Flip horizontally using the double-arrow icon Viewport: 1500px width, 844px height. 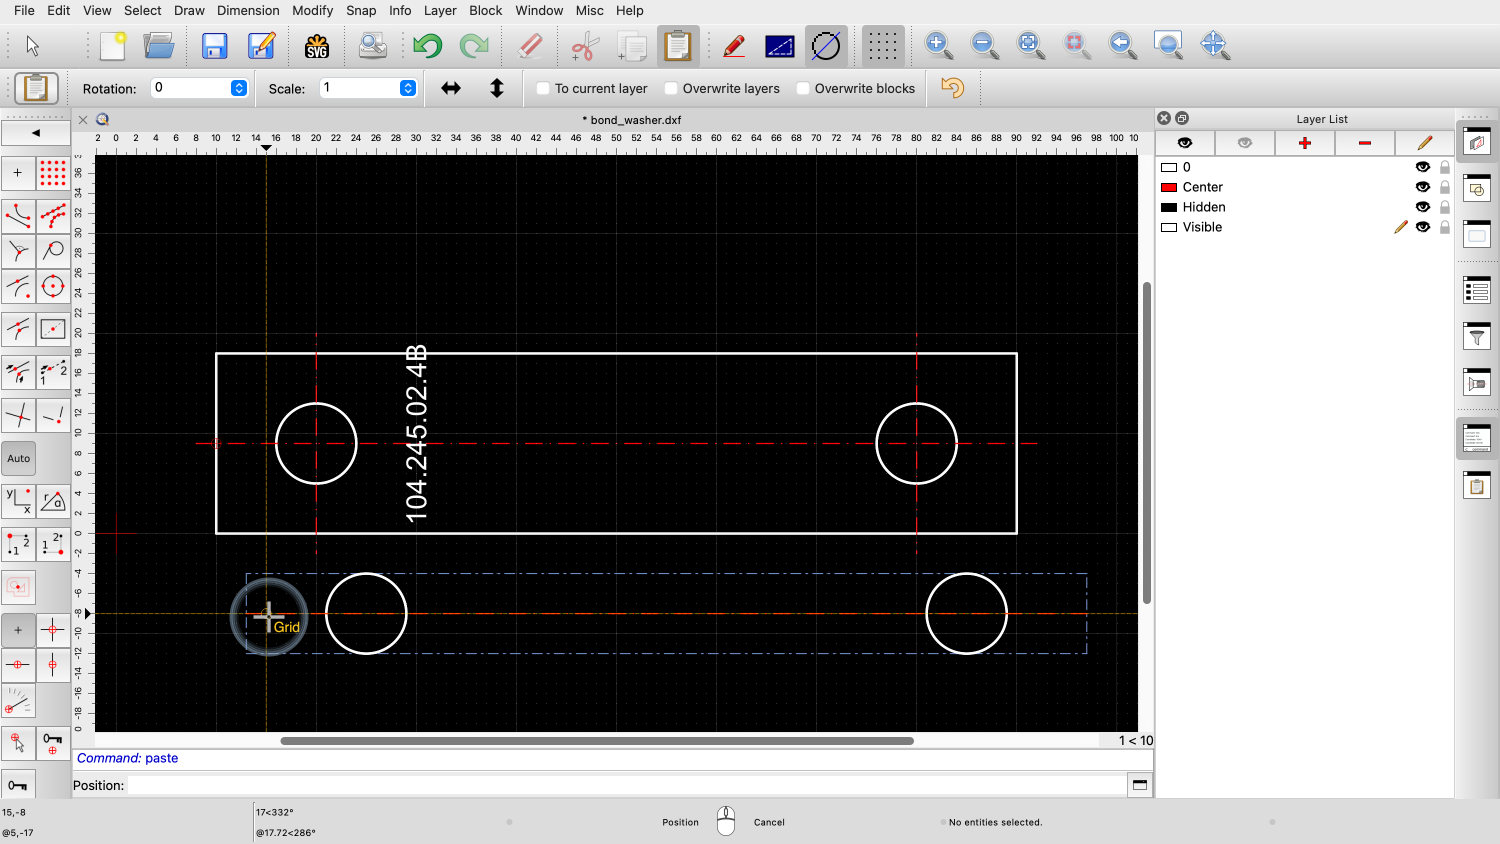click(451, 88)
